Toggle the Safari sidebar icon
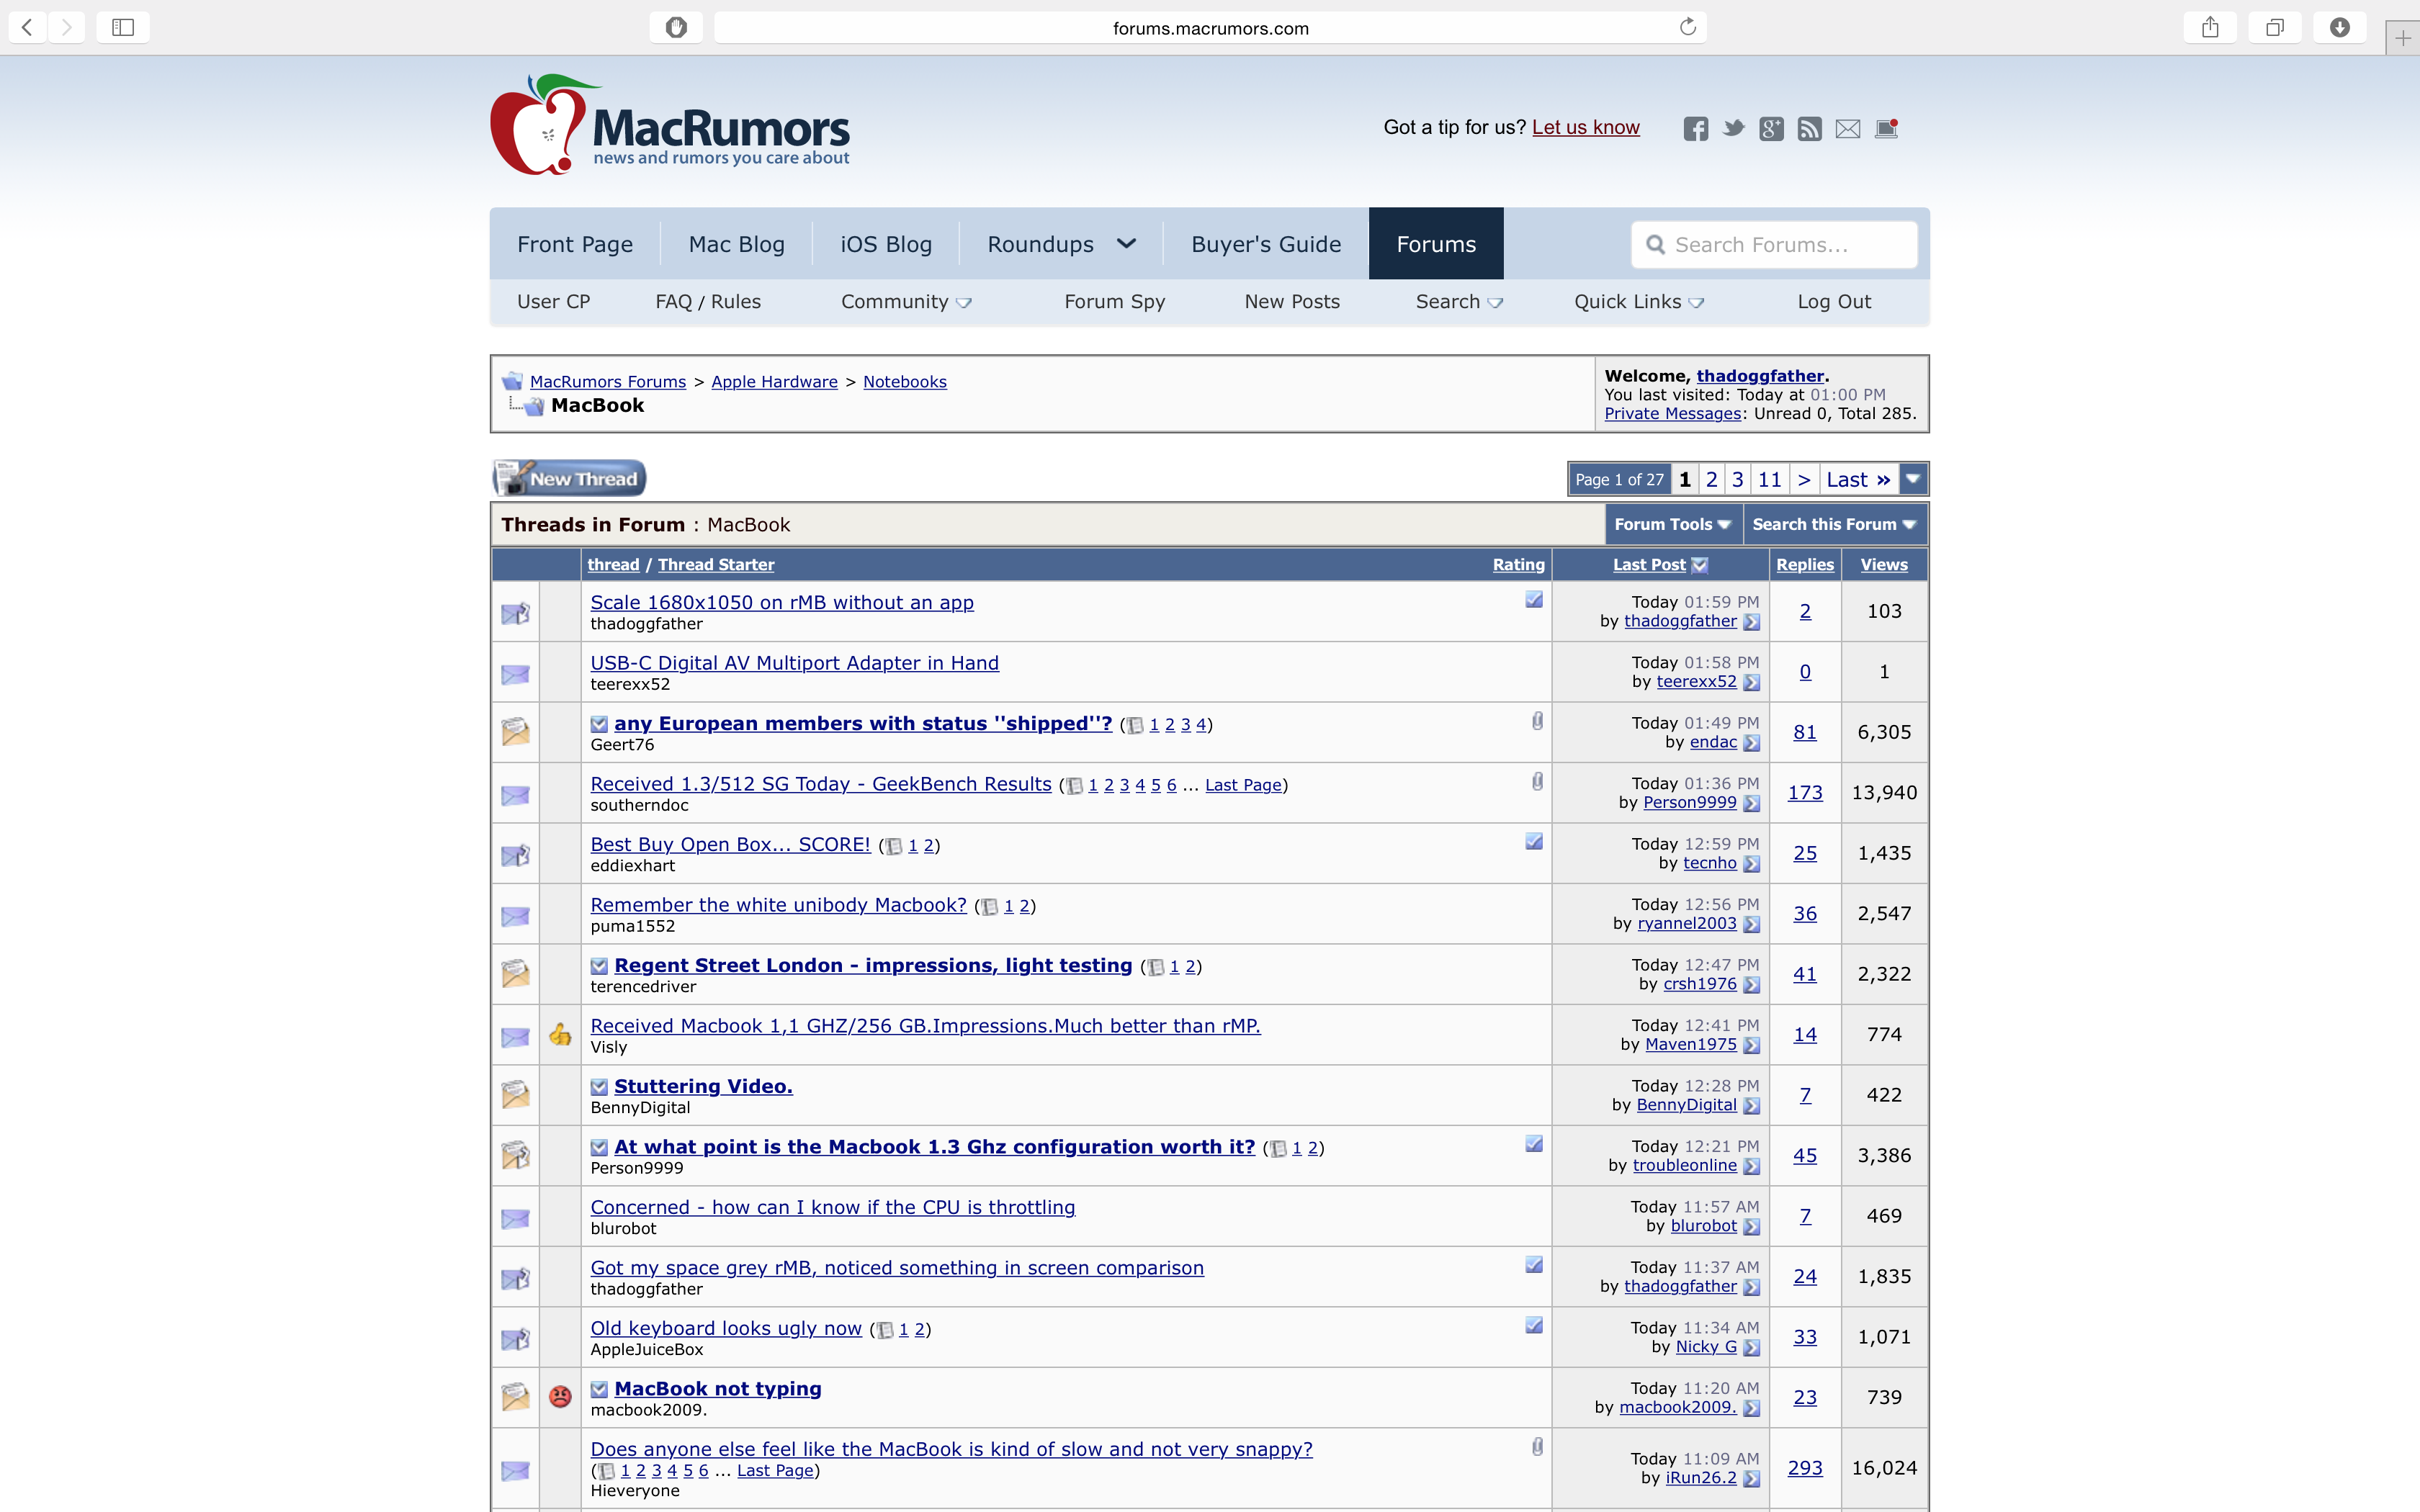This screenshot has height=1512, width=2420. tap(123, 27)
